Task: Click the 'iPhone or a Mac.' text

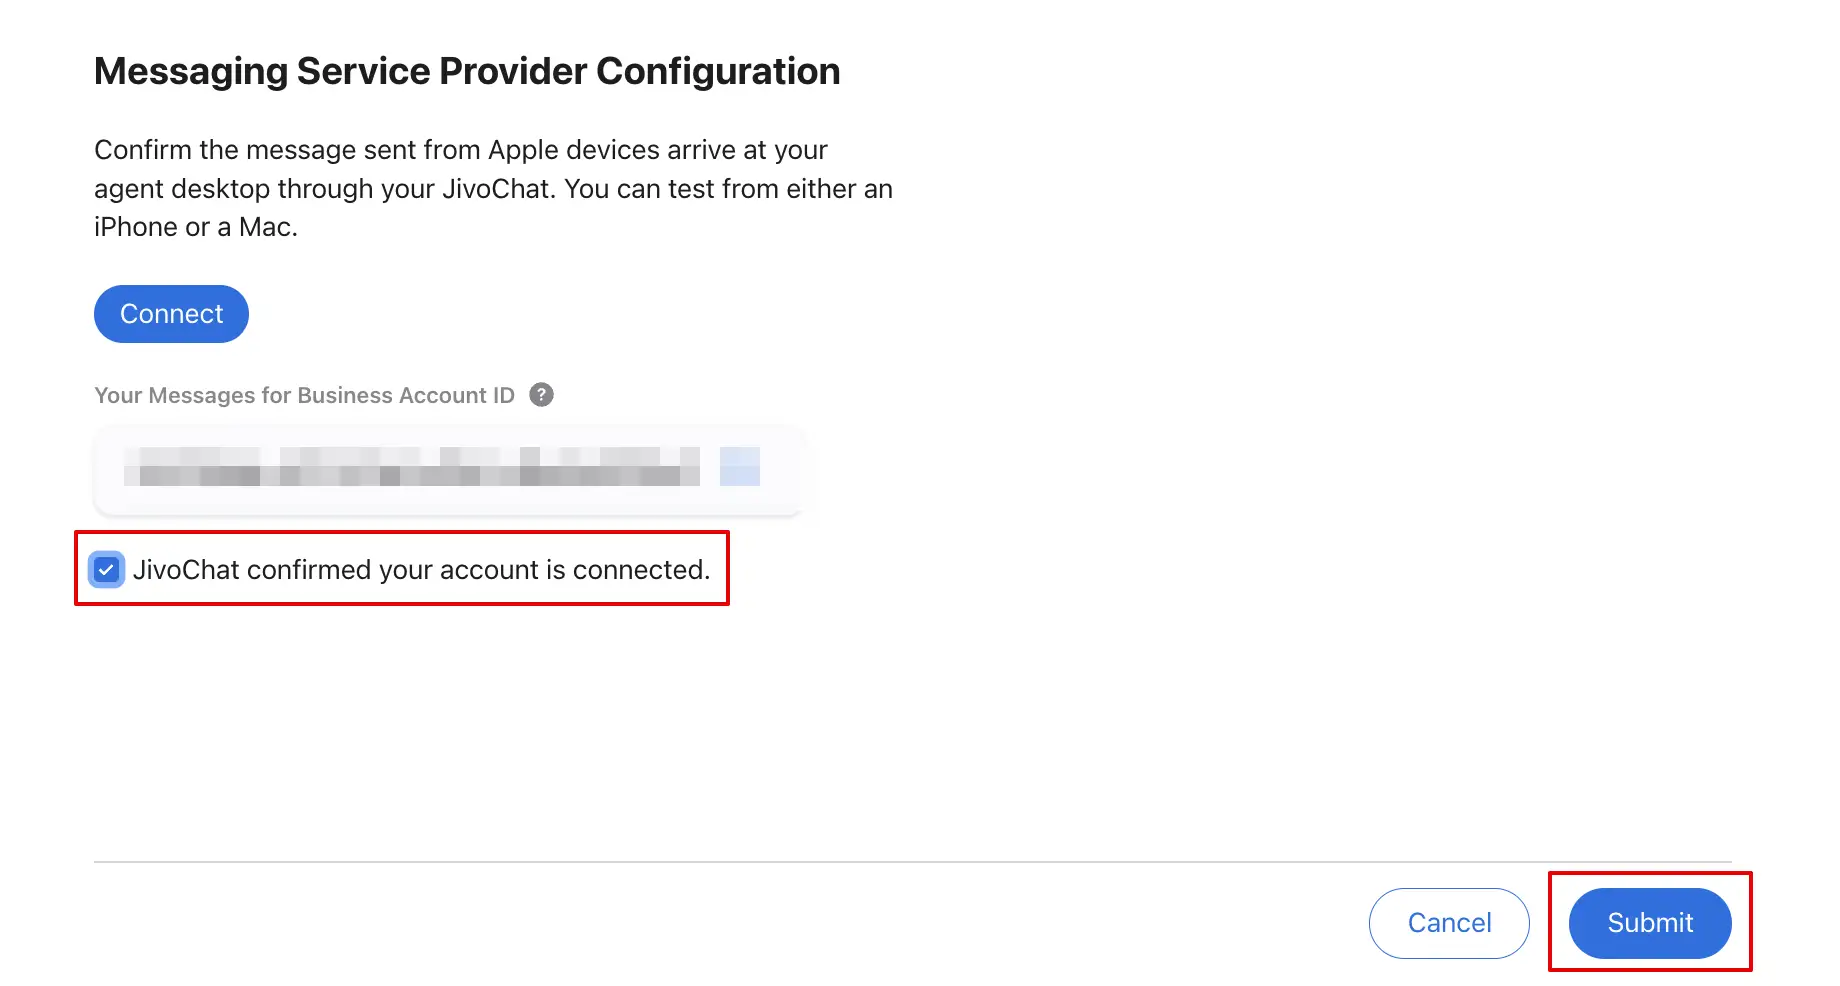Action: (x=196, y=227)
